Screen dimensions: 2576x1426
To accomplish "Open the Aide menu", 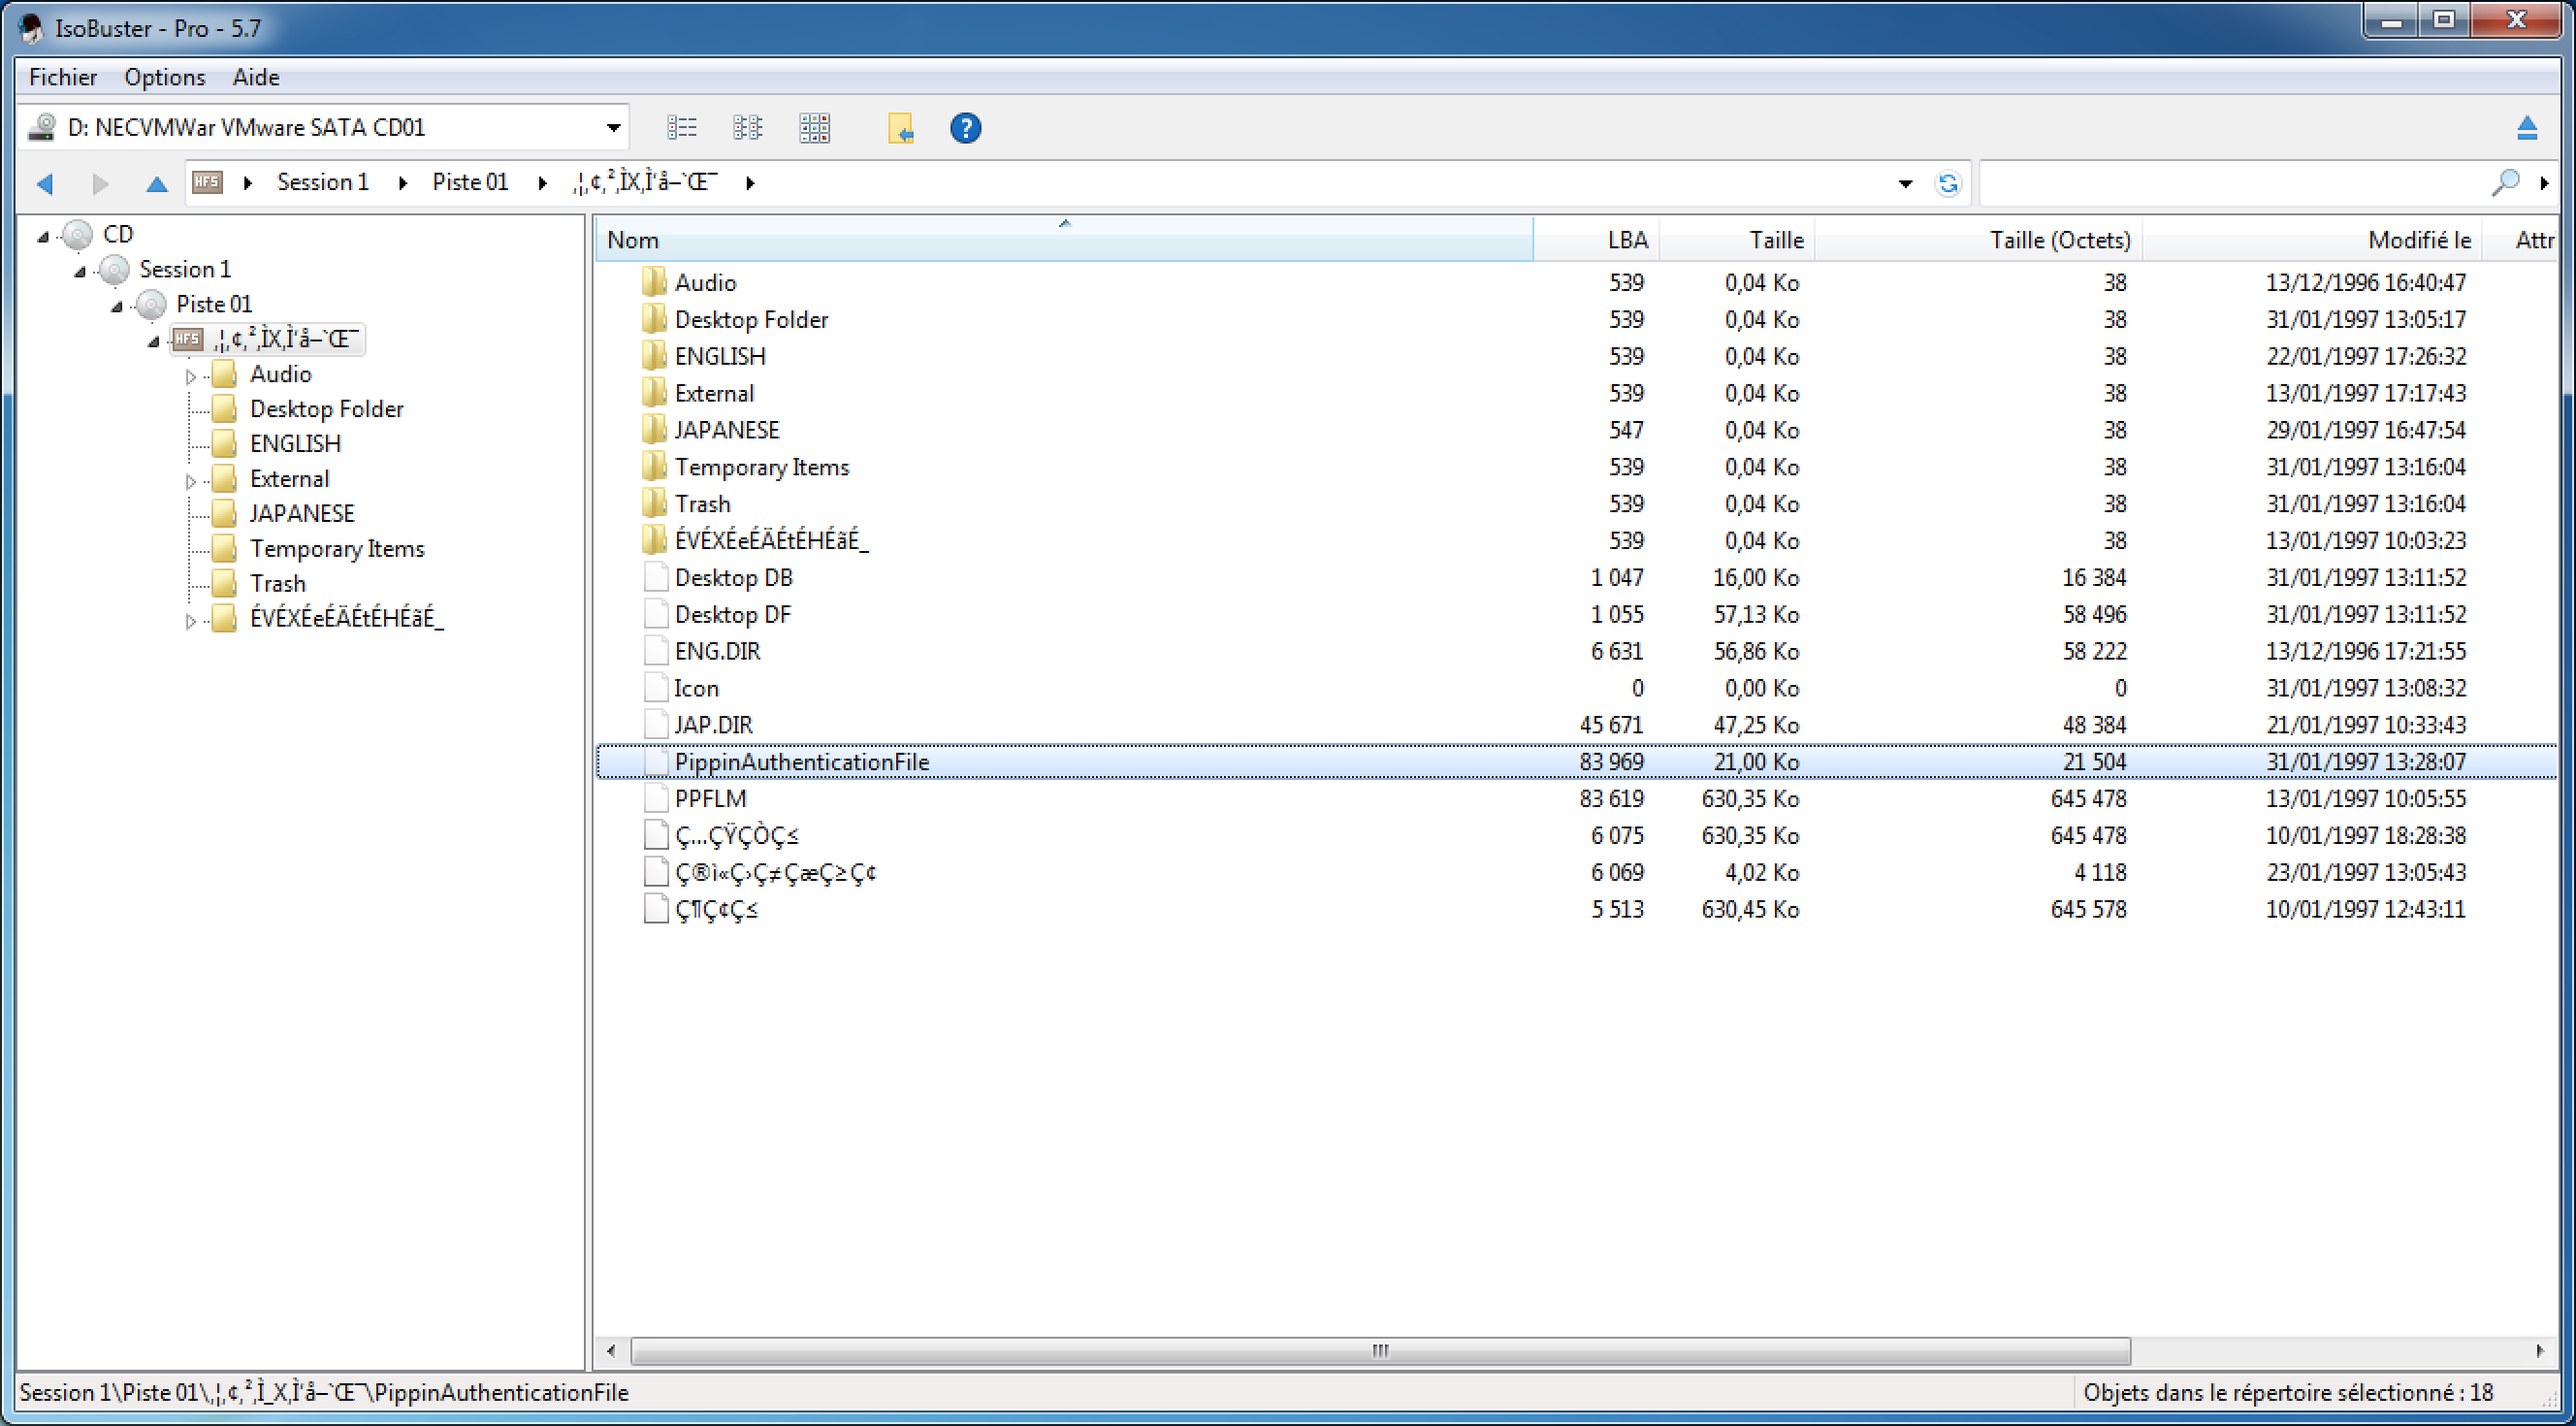I will click(256, 77).
